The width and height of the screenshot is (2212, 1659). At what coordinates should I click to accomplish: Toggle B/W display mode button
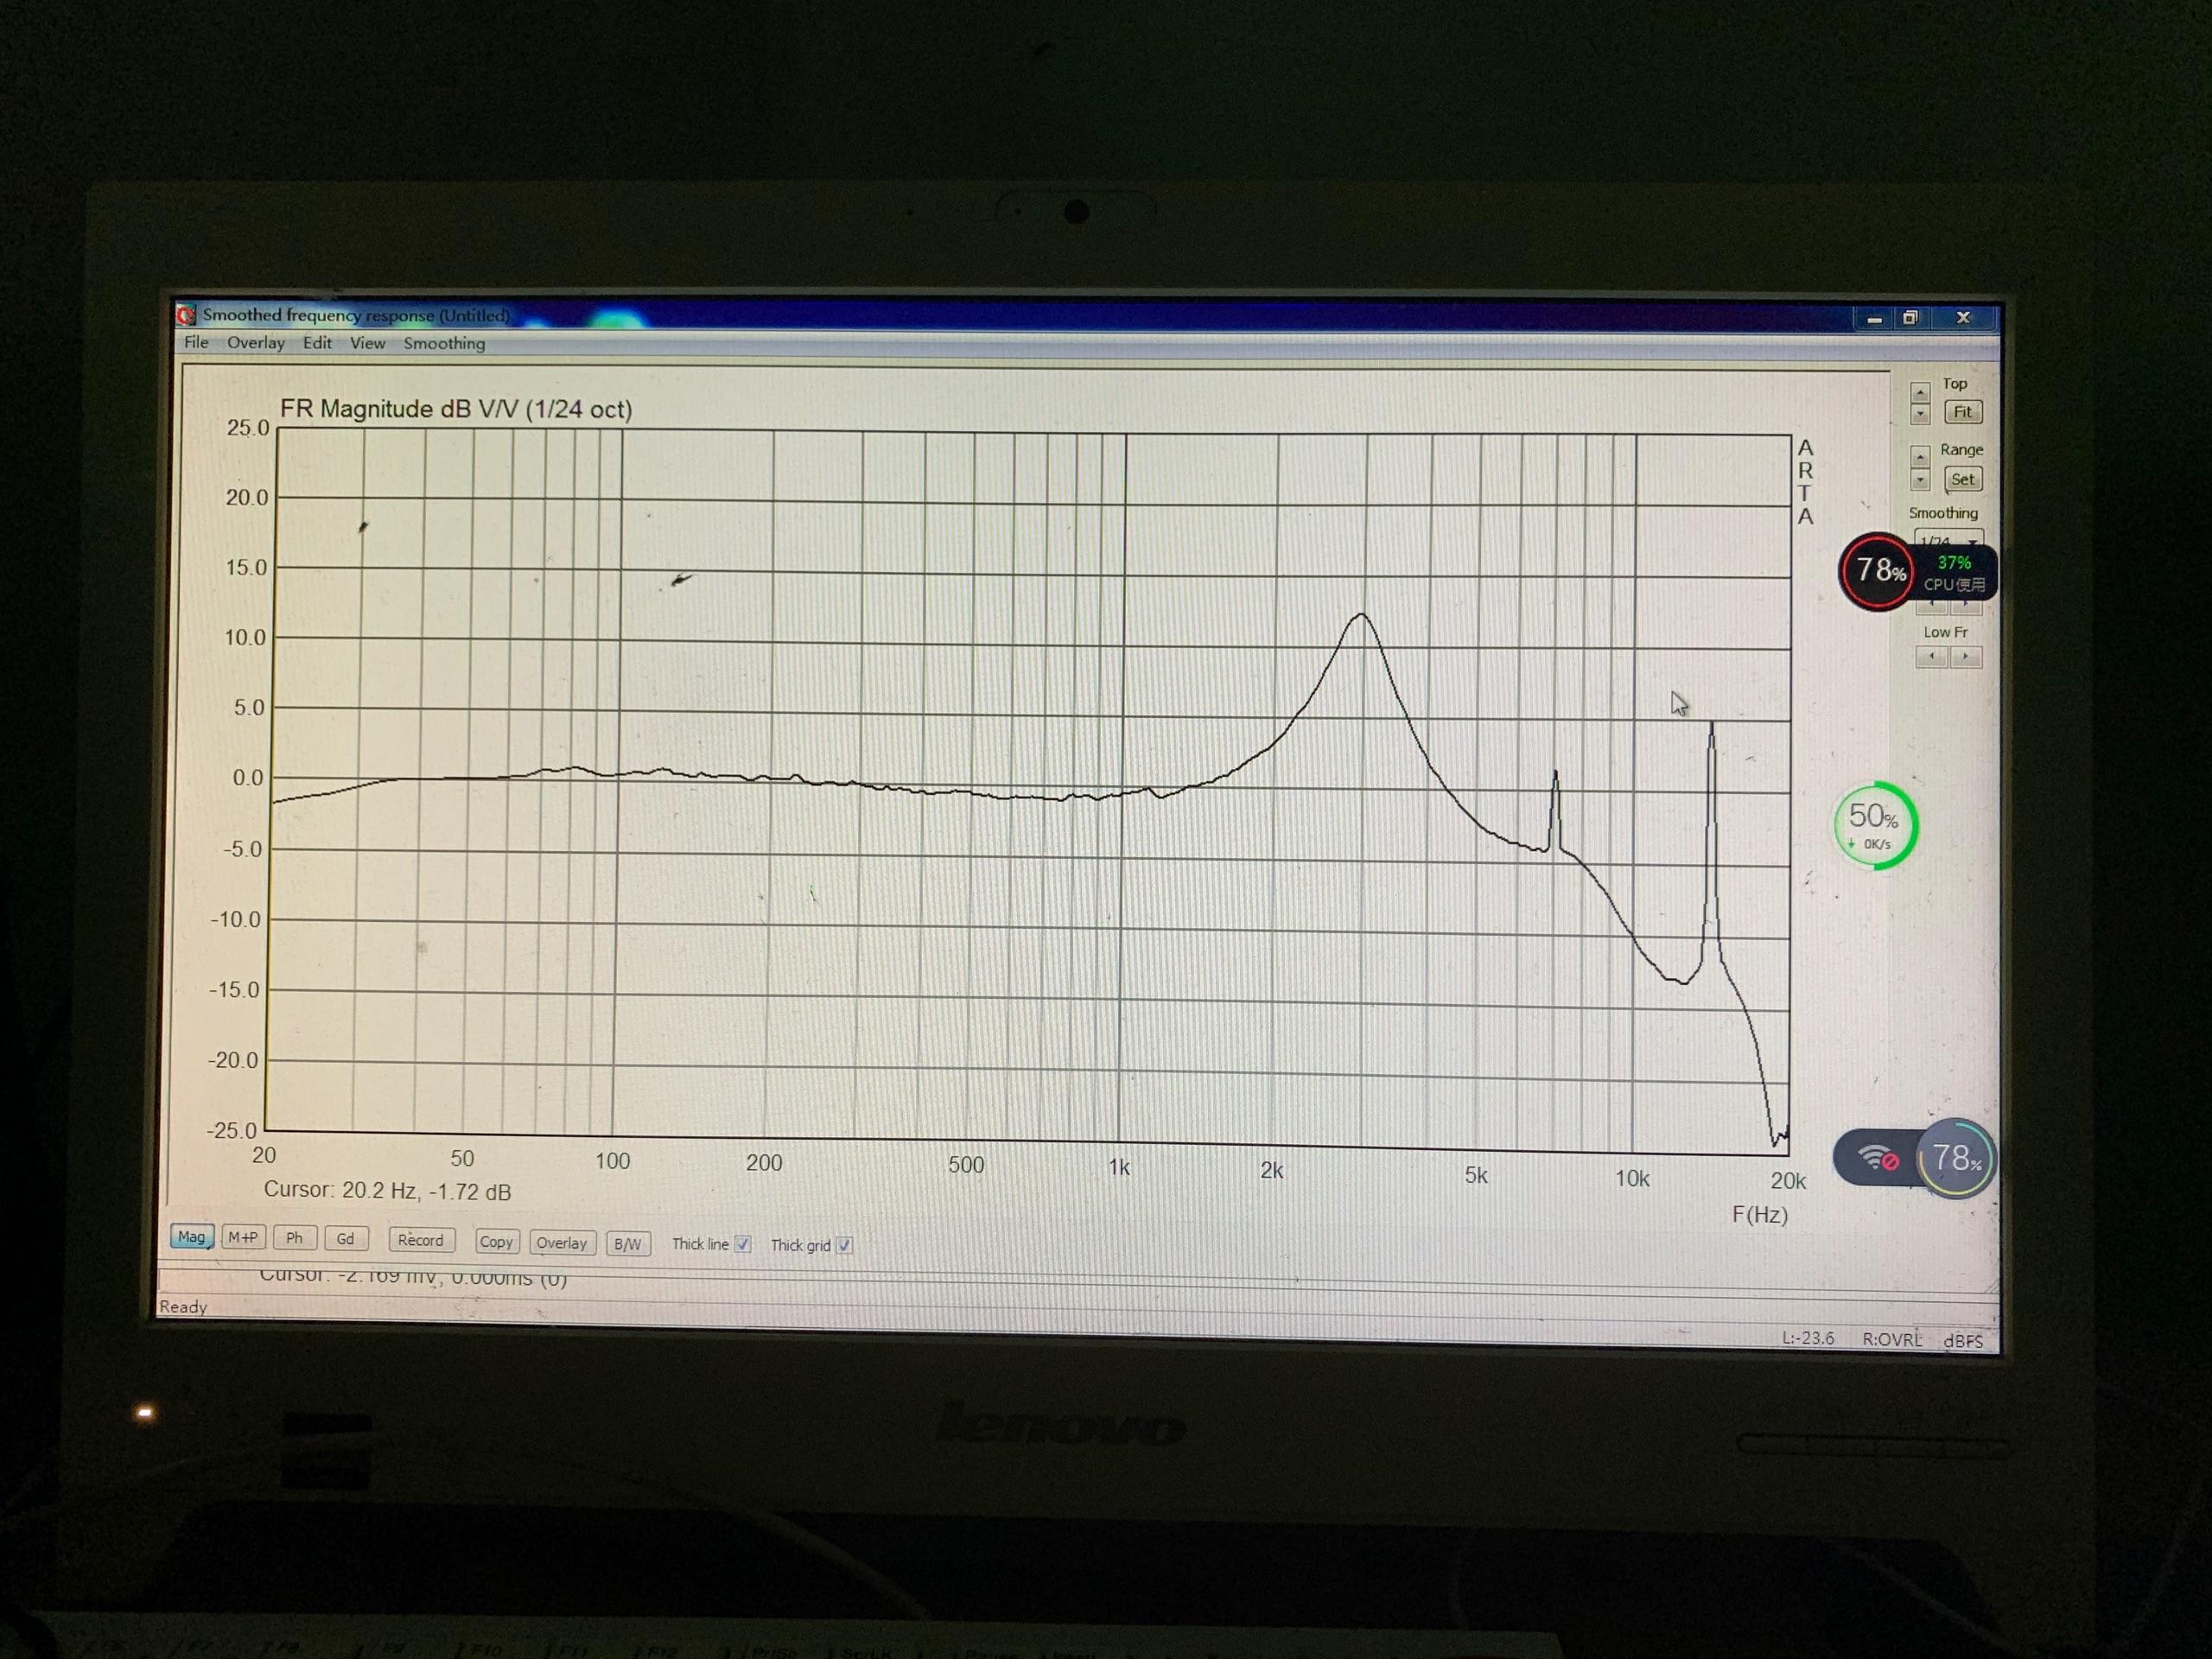click(x=628, y=1244)
